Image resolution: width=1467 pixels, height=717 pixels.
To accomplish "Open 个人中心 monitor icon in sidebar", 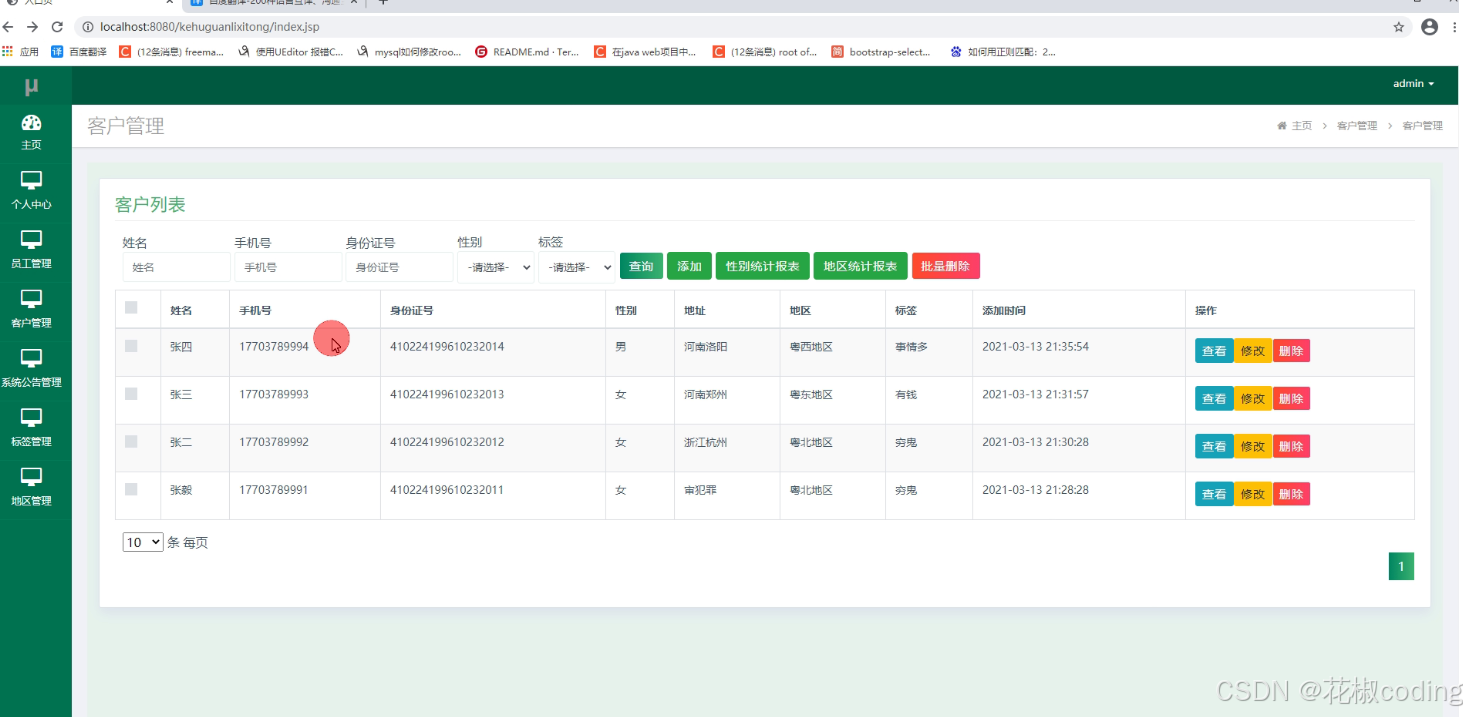I will [31, 181].
